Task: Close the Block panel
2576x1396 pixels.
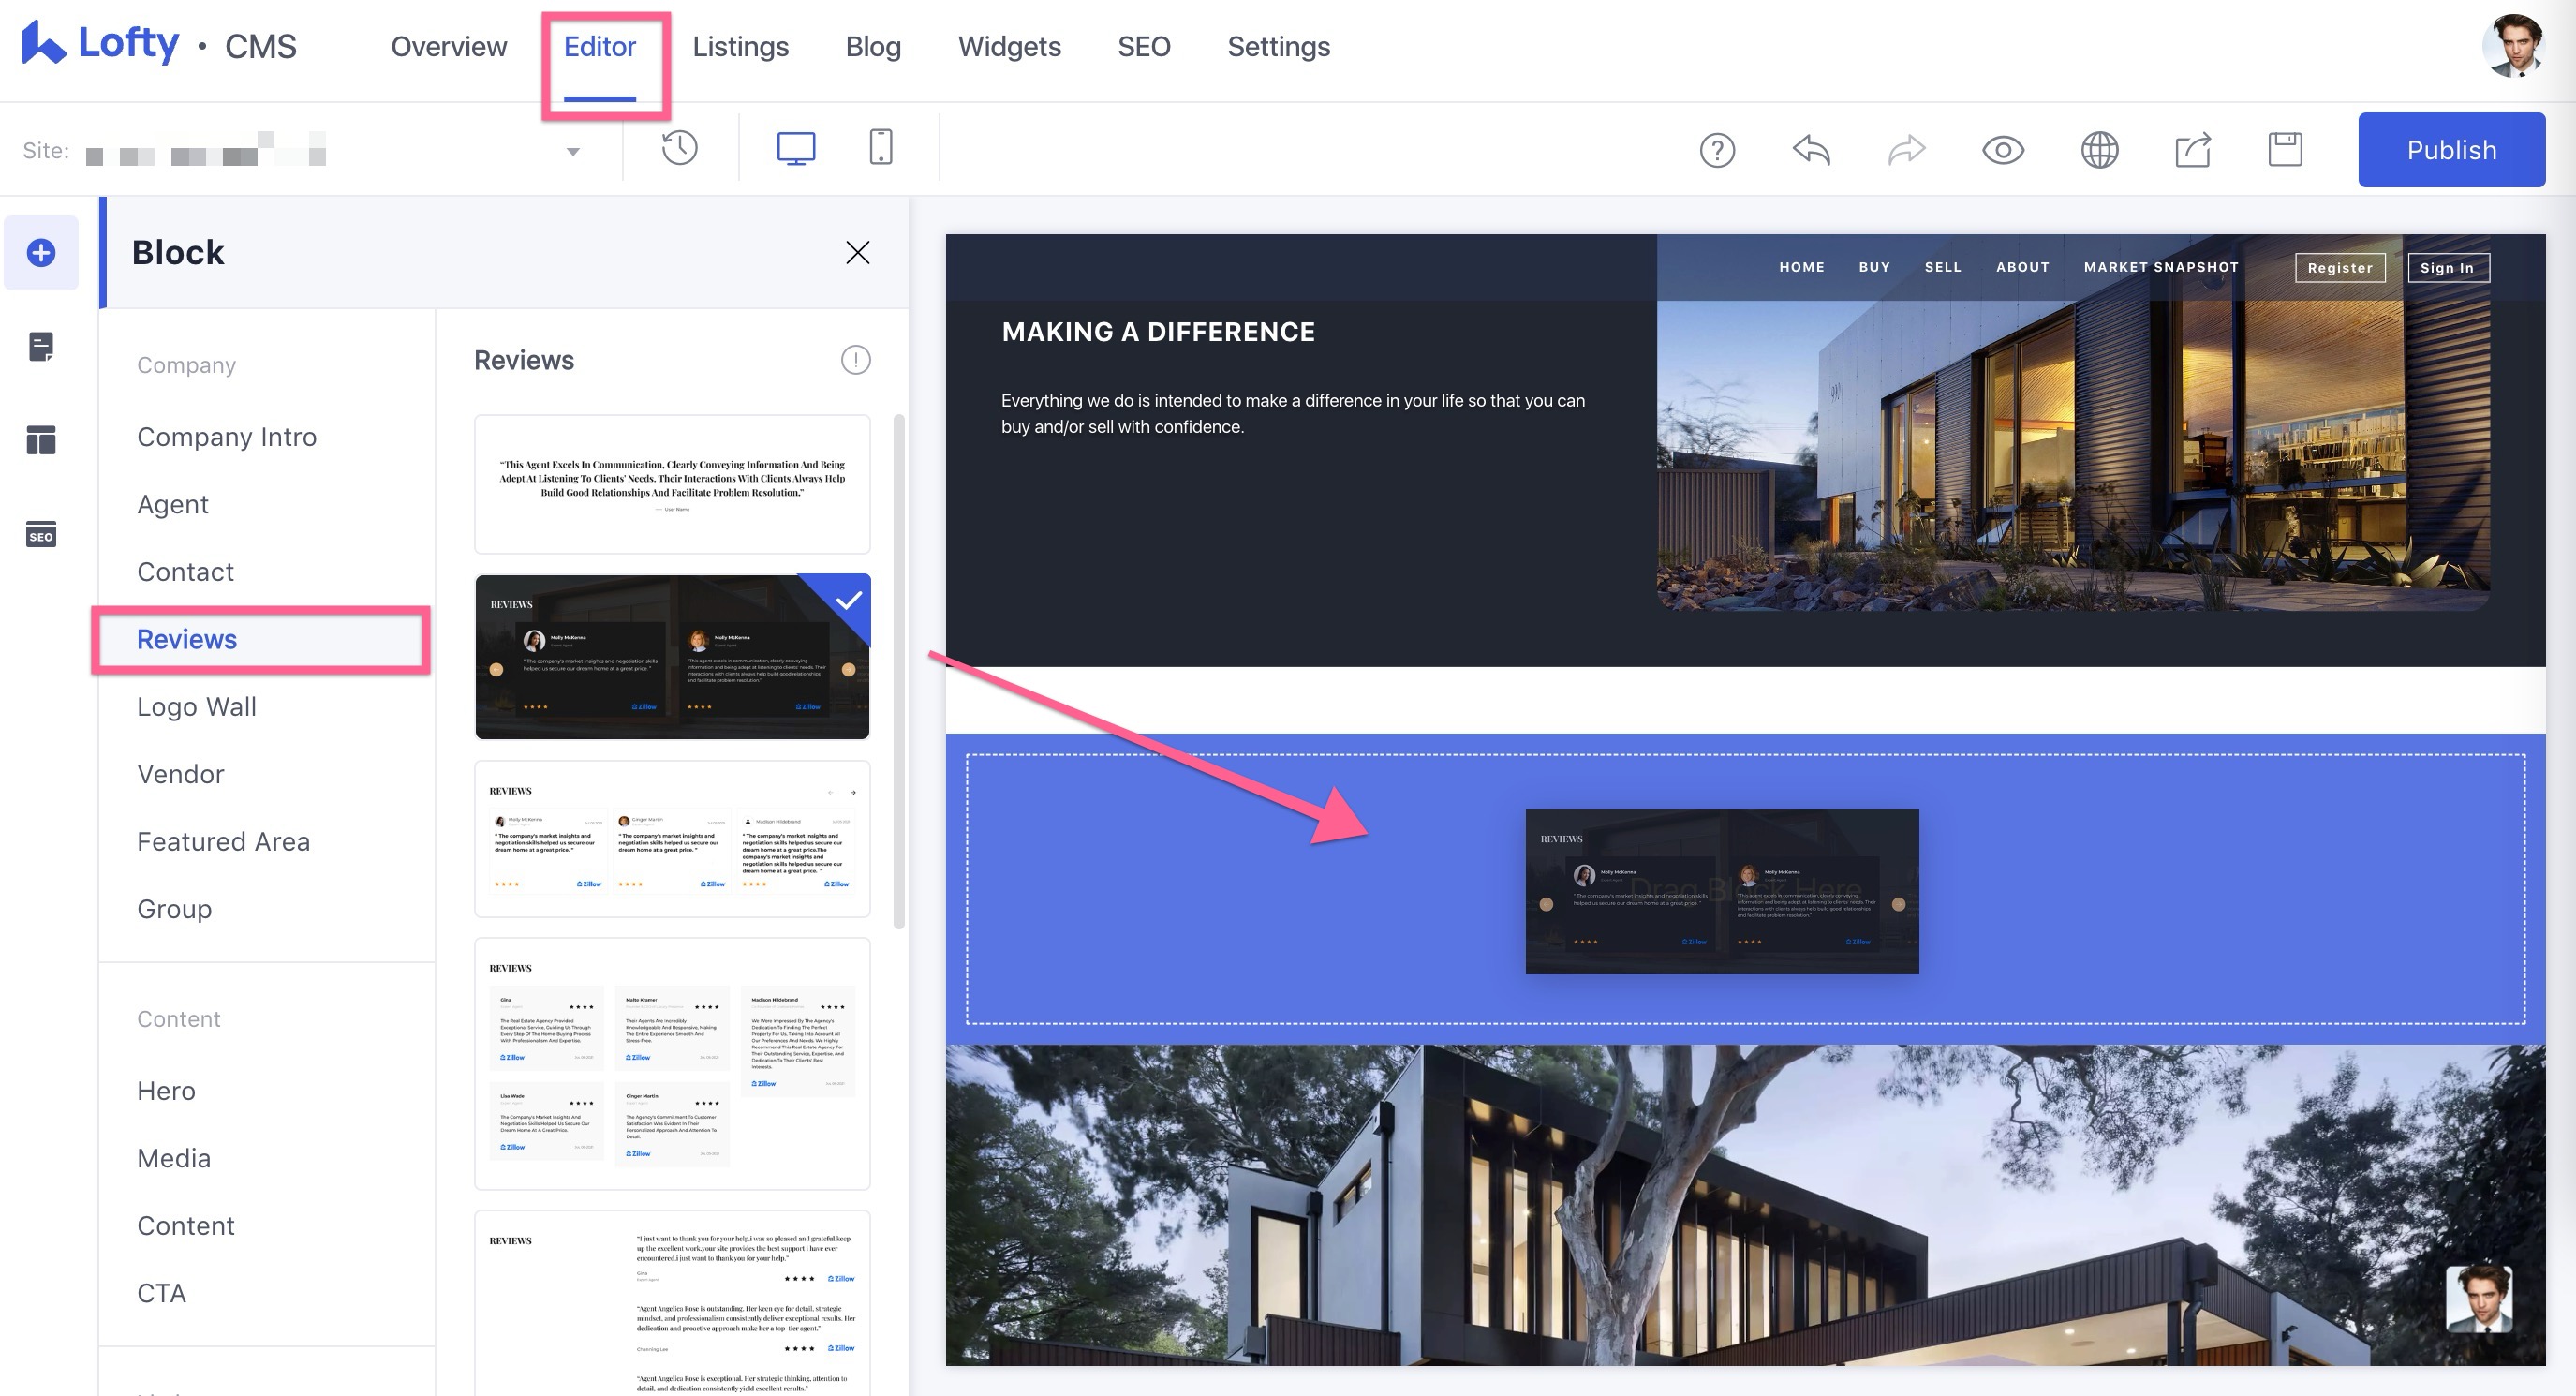Action: (x=857, y=253)
